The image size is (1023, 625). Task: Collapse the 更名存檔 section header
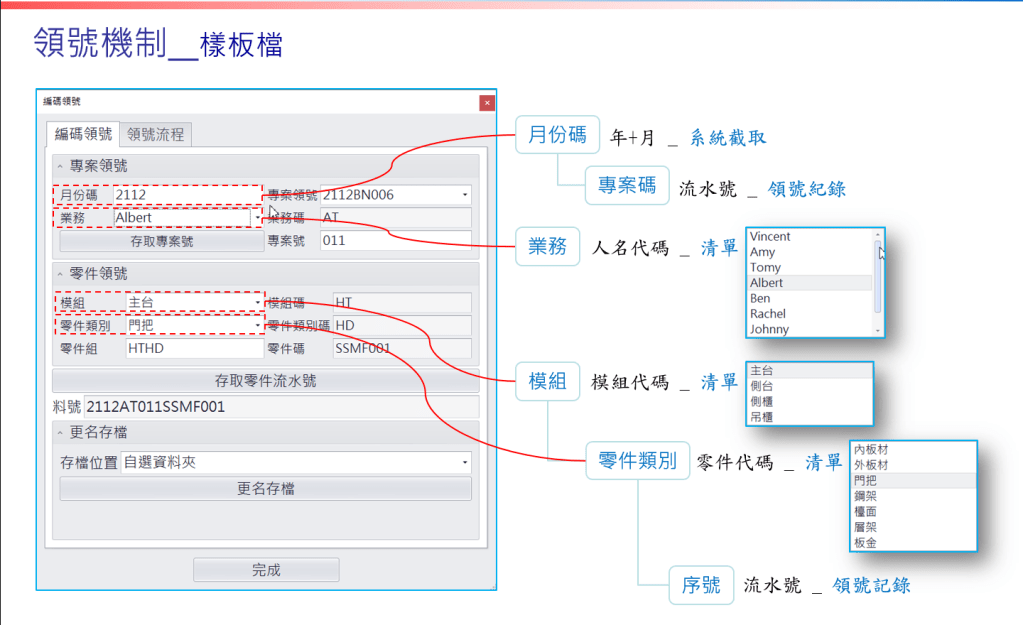[59, 433]
